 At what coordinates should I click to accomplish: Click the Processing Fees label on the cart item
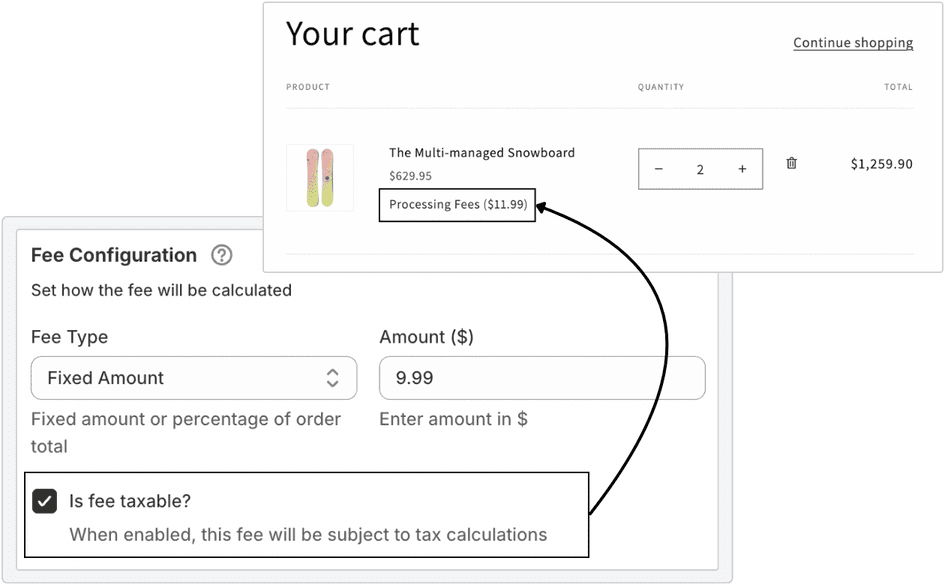tap(457, 204)
